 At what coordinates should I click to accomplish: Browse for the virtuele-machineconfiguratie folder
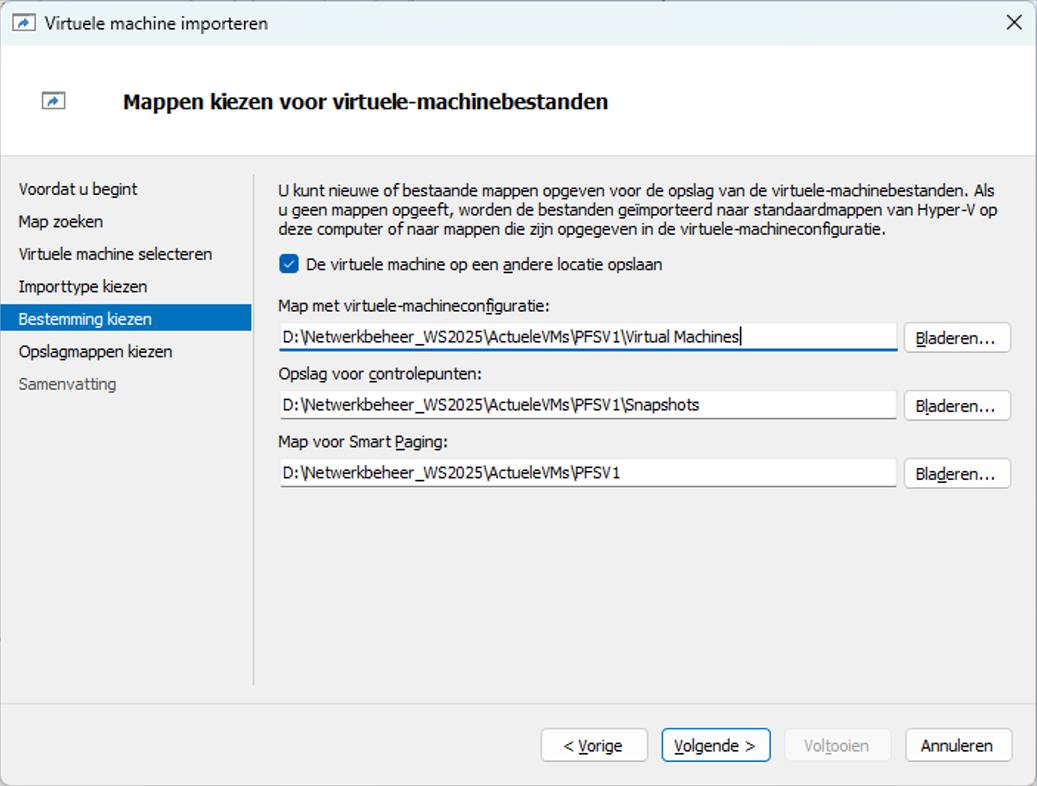[x=957, y=337]
